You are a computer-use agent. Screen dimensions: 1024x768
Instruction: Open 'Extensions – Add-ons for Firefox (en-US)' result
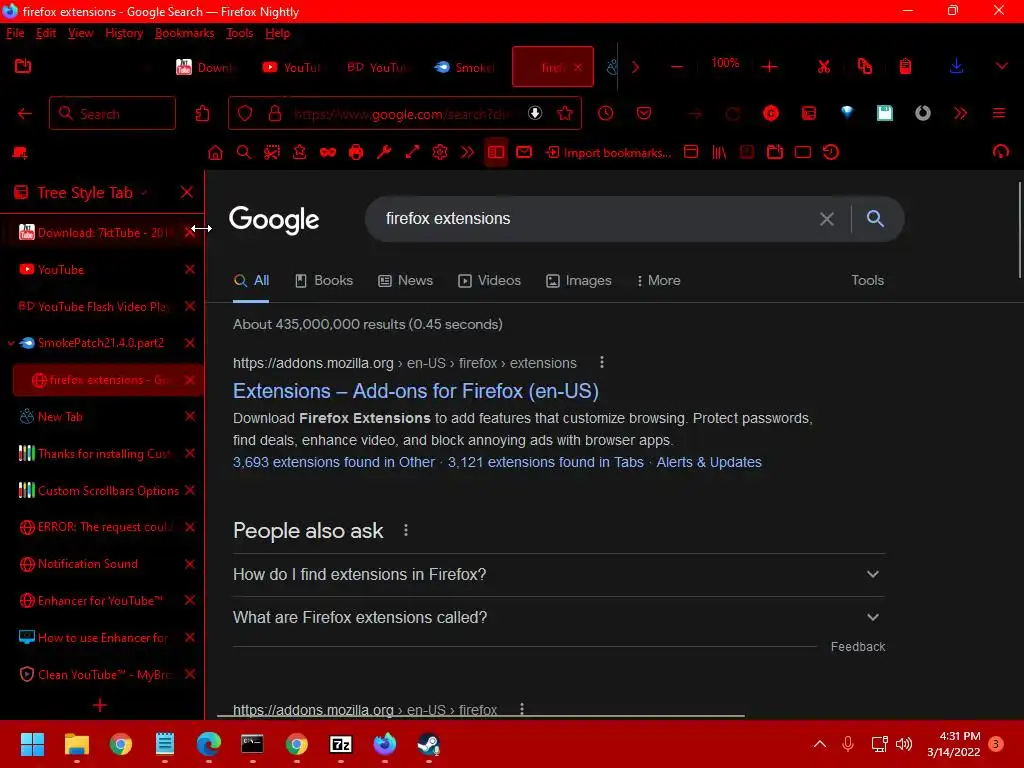pyautogui.click(x=416, y=391)
